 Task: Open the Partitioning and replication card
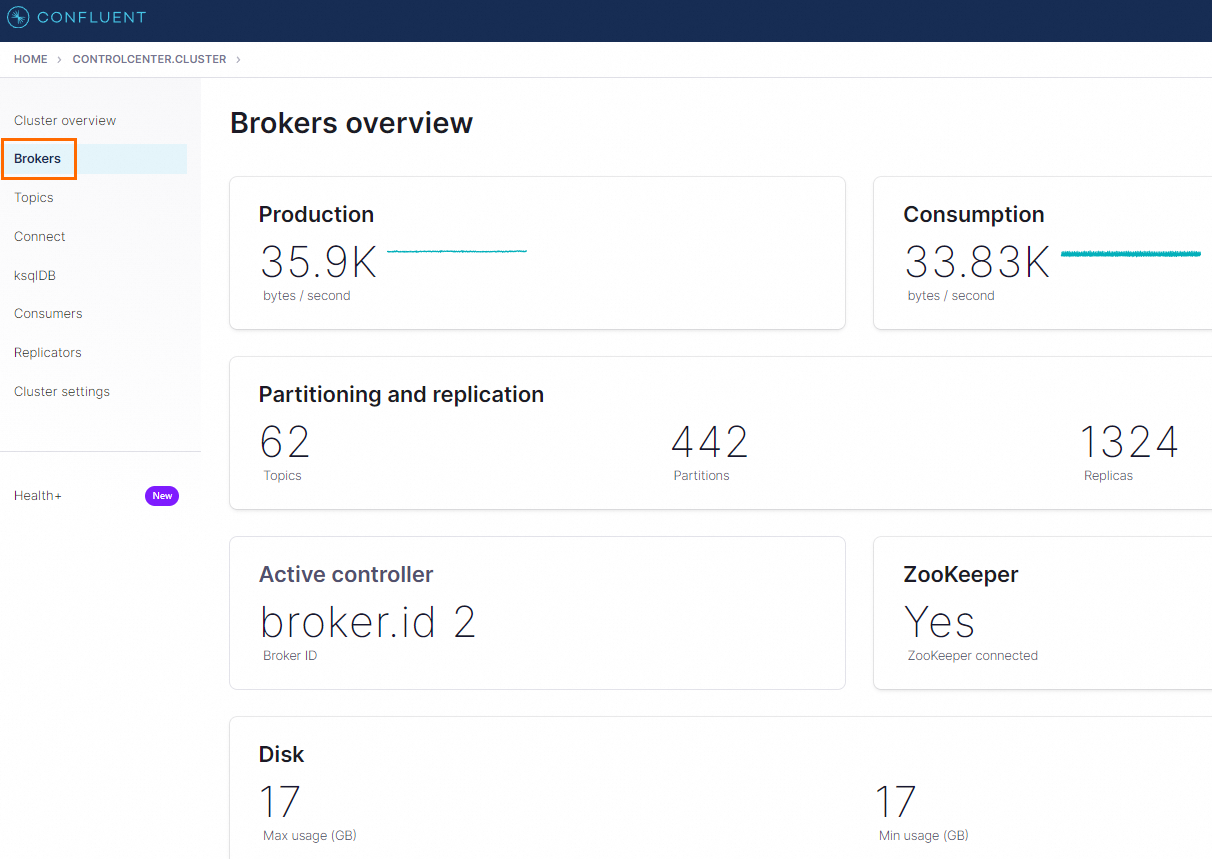pos(720,433)
